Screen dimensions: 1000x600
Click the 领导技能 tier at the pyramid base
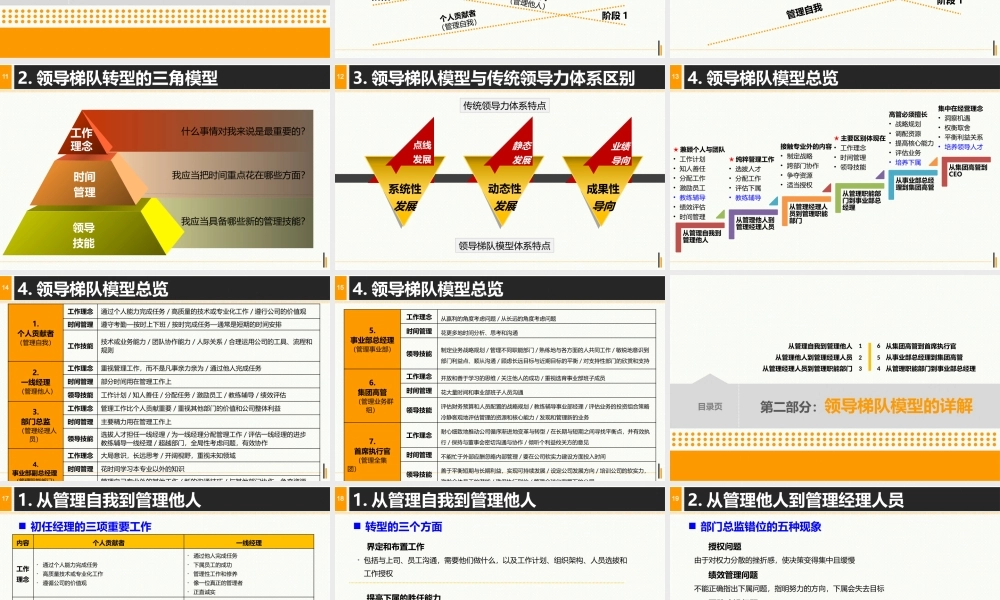(84, 235)
